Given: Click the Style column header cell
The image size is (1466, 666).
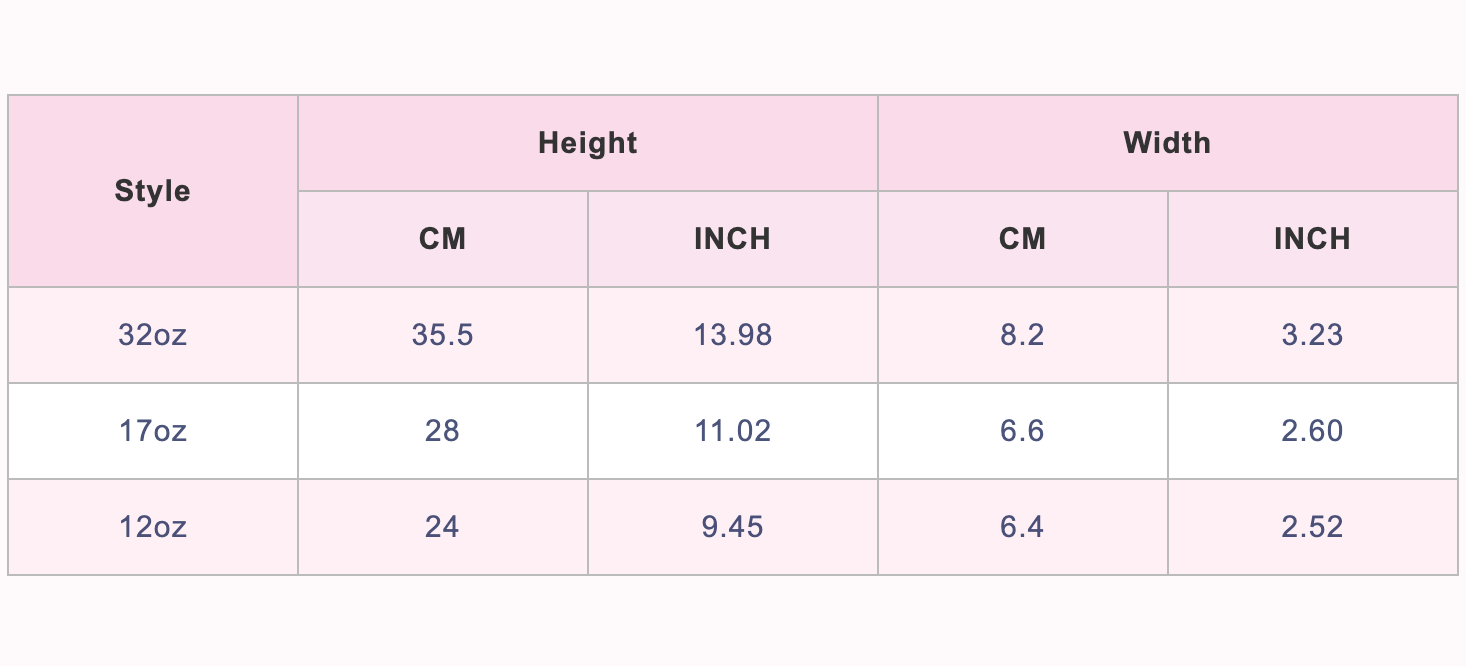Looking at the screenshot, I should 152,191.
